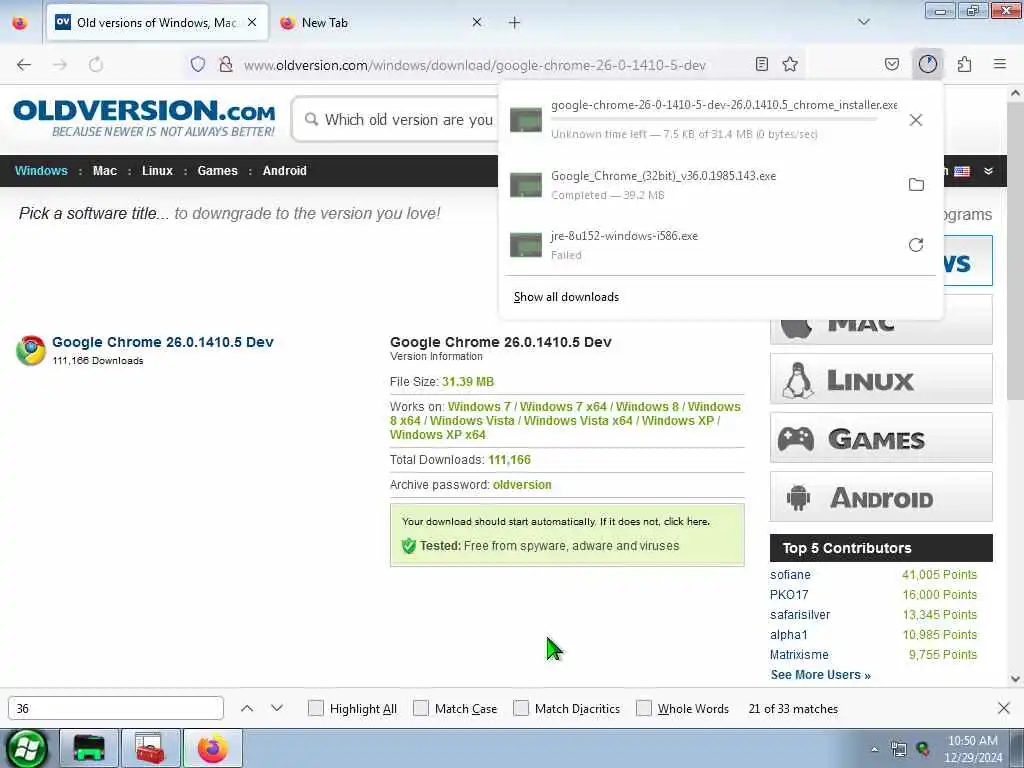Switch to the Old versions of Windows tab
Screen dimensions: 1024x768
click(x=157, y=23)
